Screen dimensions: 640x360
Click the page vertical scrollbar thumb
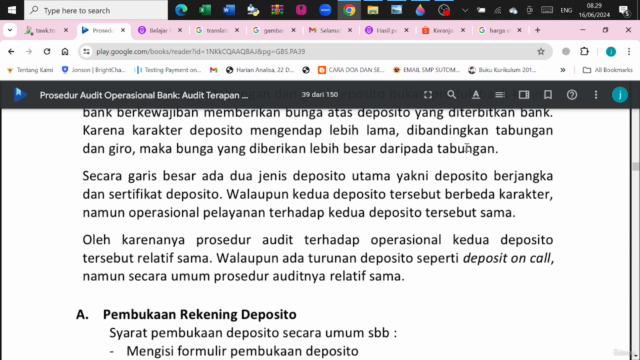click(x=635, y=166)
